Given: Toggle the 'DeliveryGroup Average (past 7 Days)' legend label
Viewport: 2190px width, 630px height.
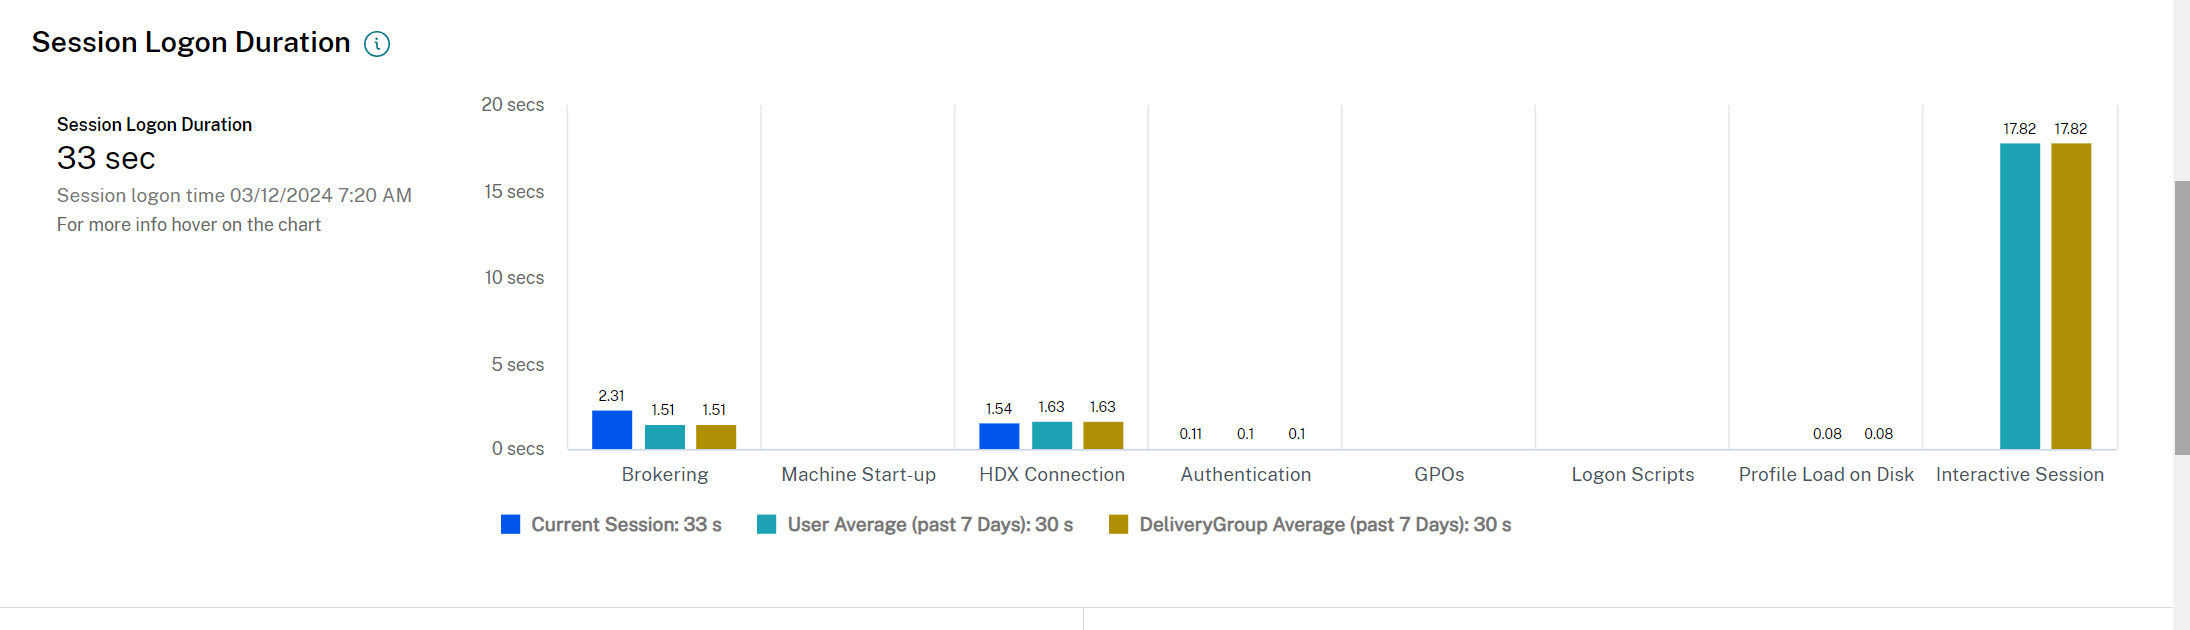Looking at the screenshot, I should click(x=1325, y=524).
